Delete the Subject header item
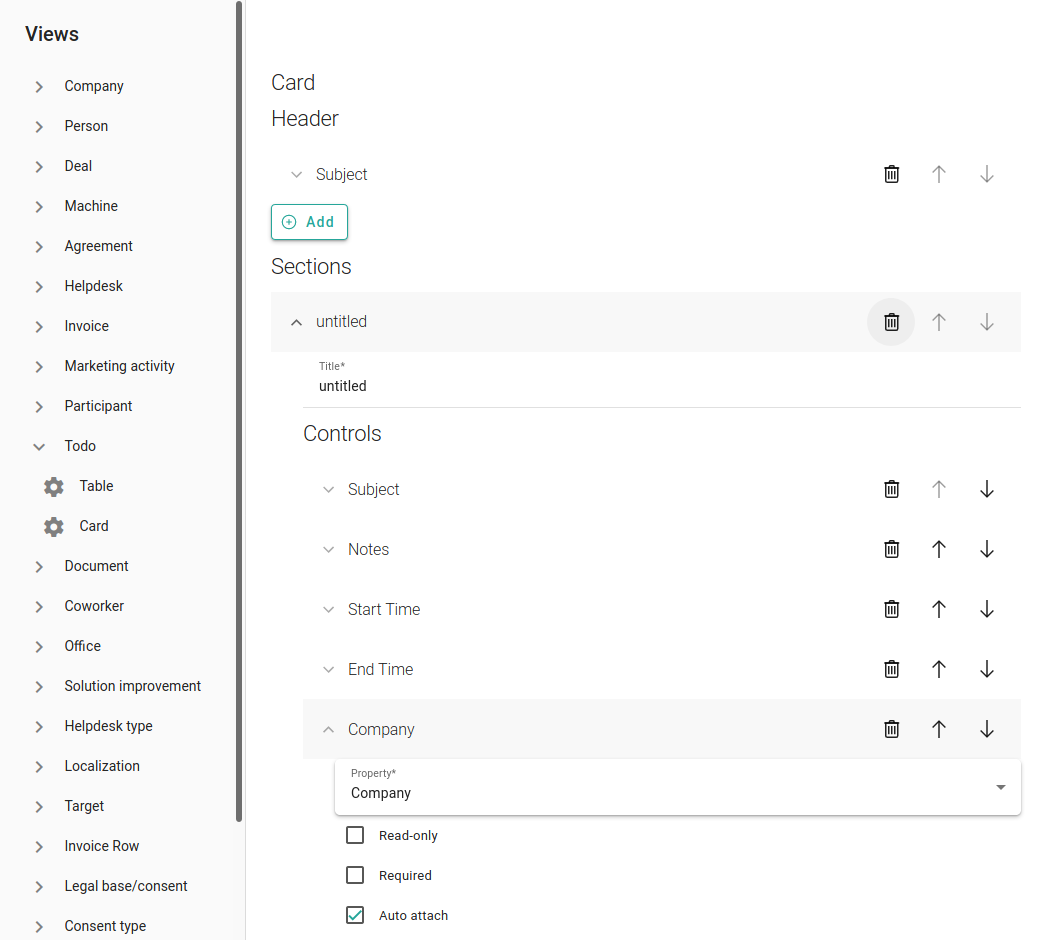The height and width of the screenshot is (940, 1044). (x=891, y=174)
